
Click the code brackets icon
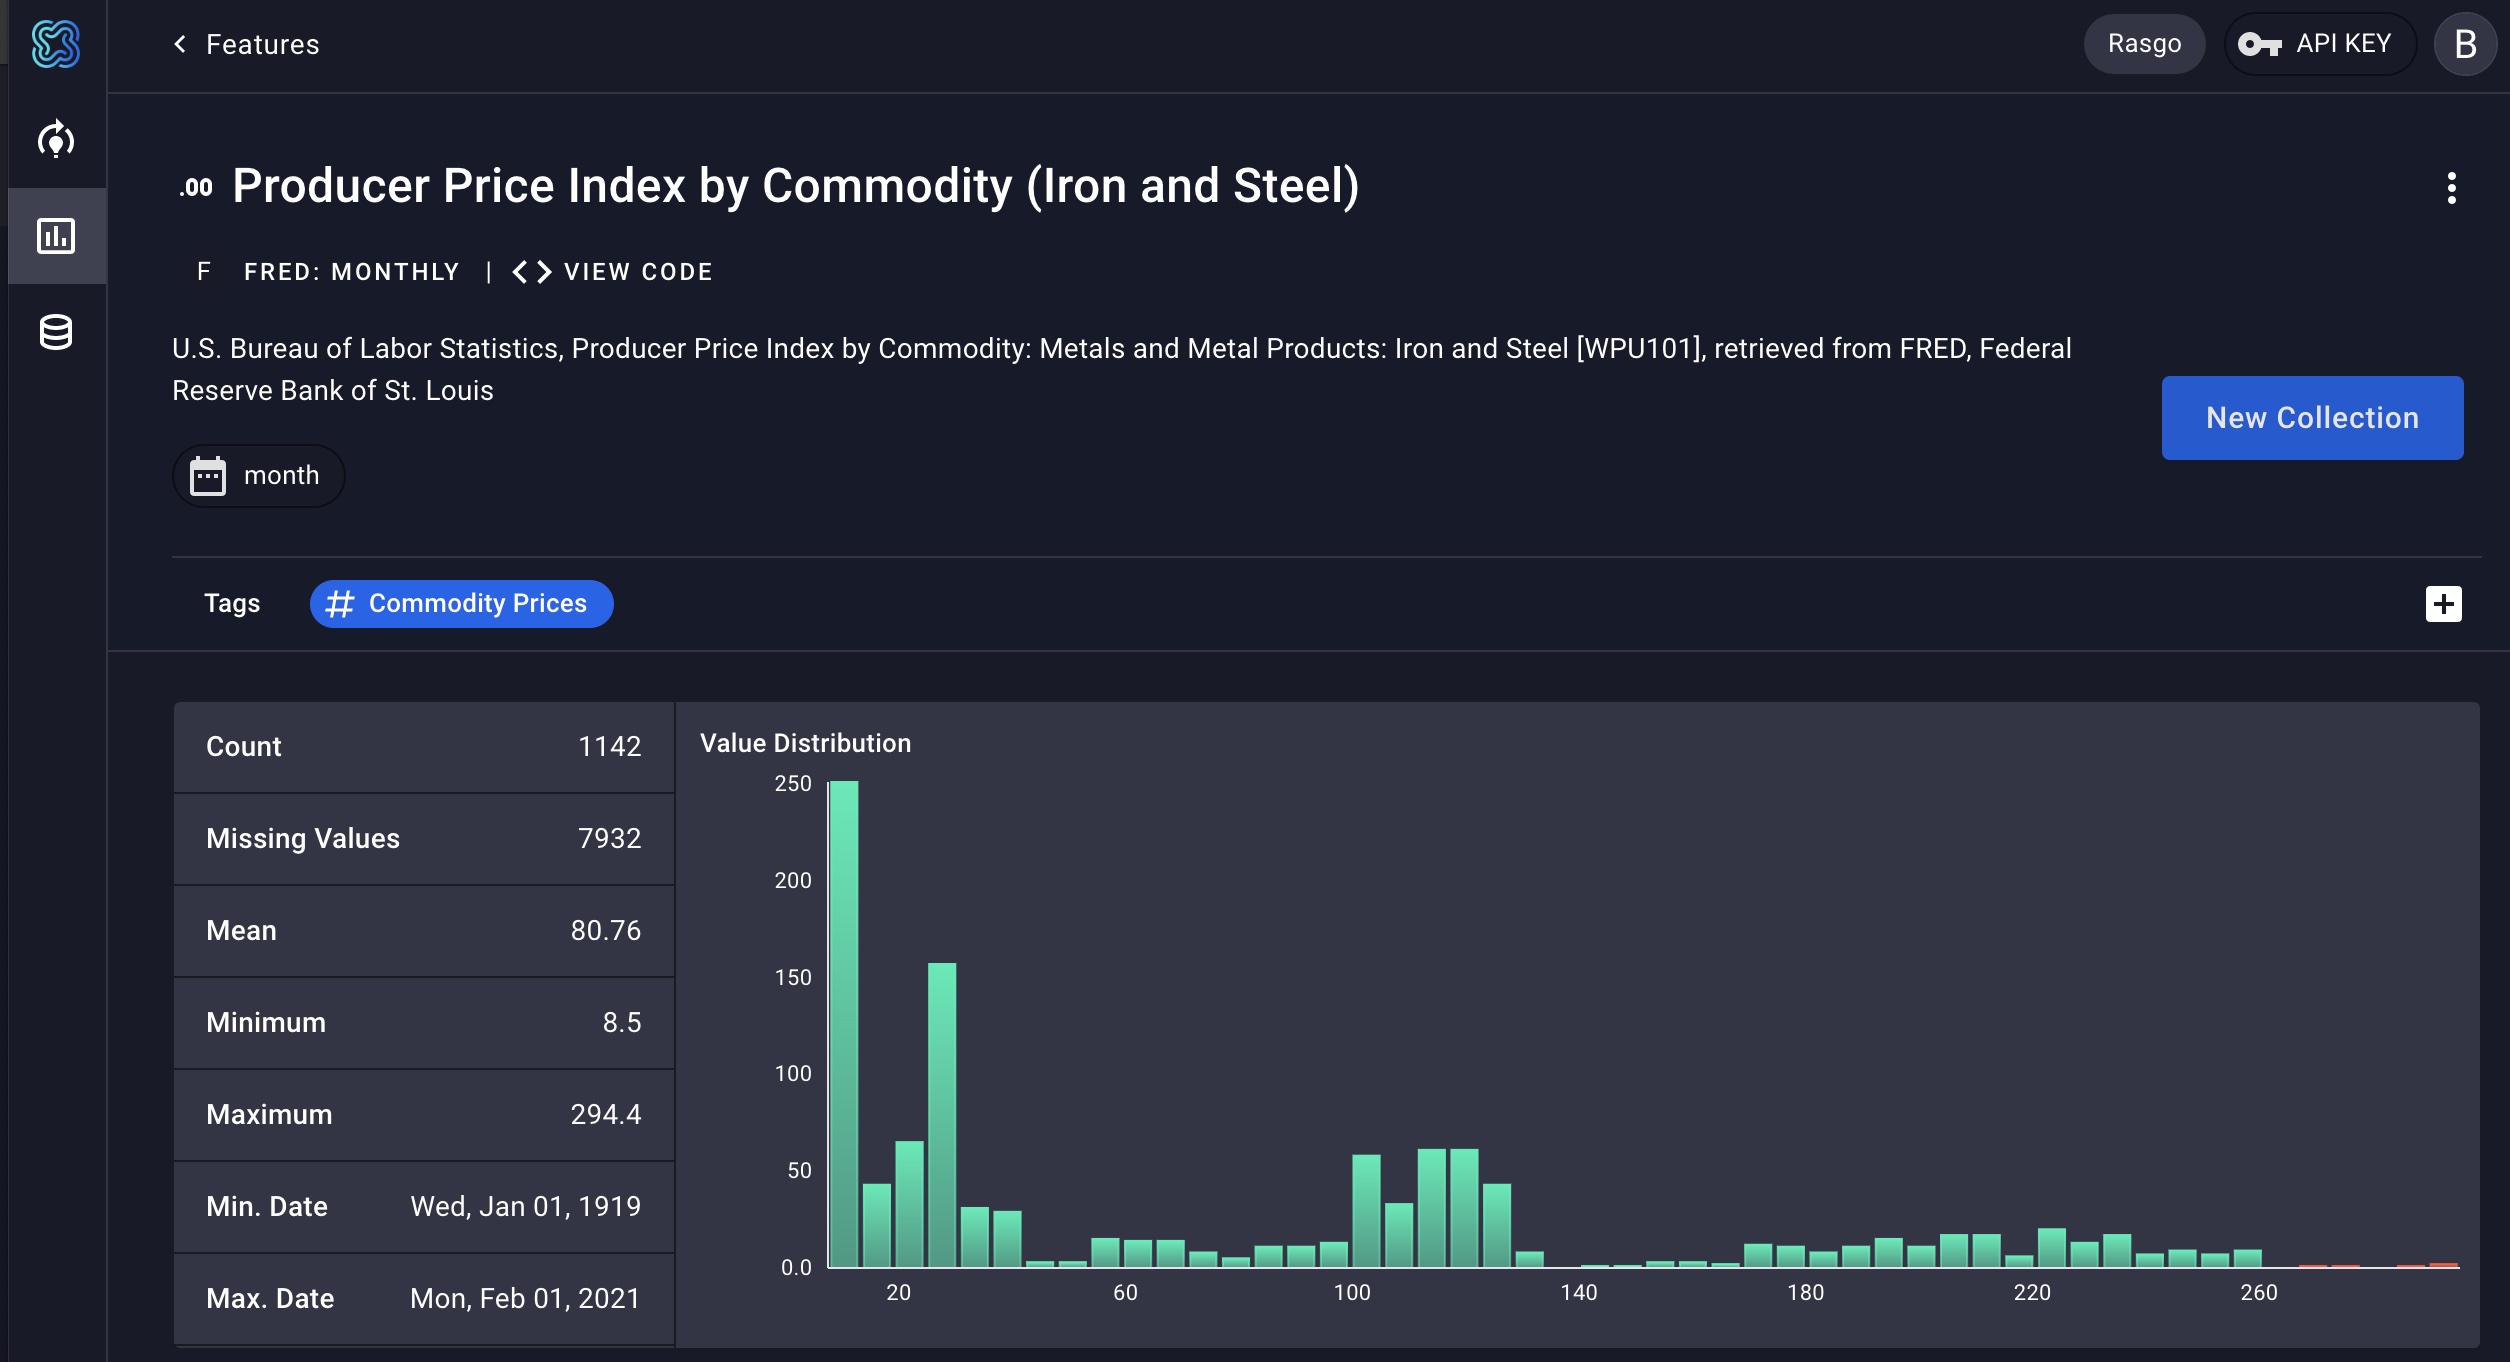531,272
